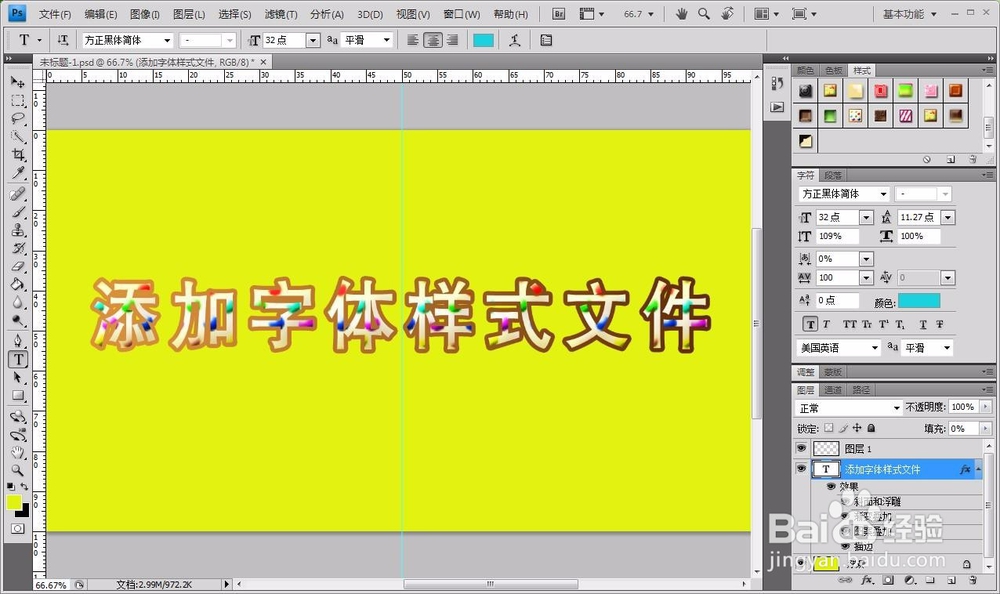Select the Eraser tool
The width and height of the screenshot is (1000, 594).
18,266
